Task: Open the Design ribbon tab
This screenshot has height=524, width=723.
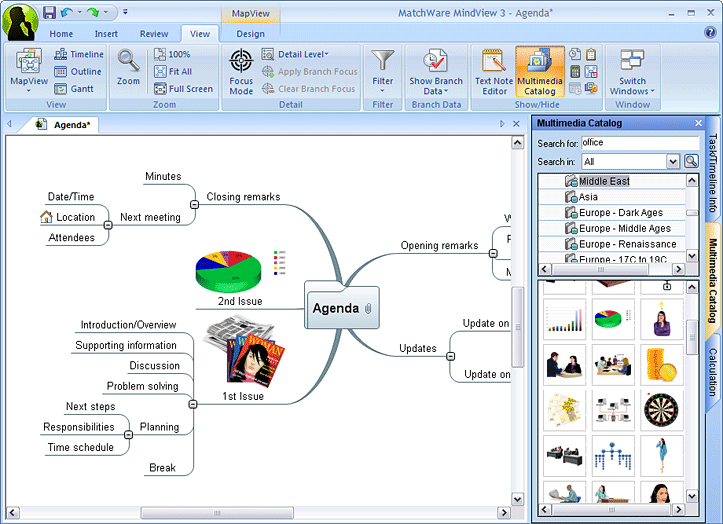Action: 250,34
